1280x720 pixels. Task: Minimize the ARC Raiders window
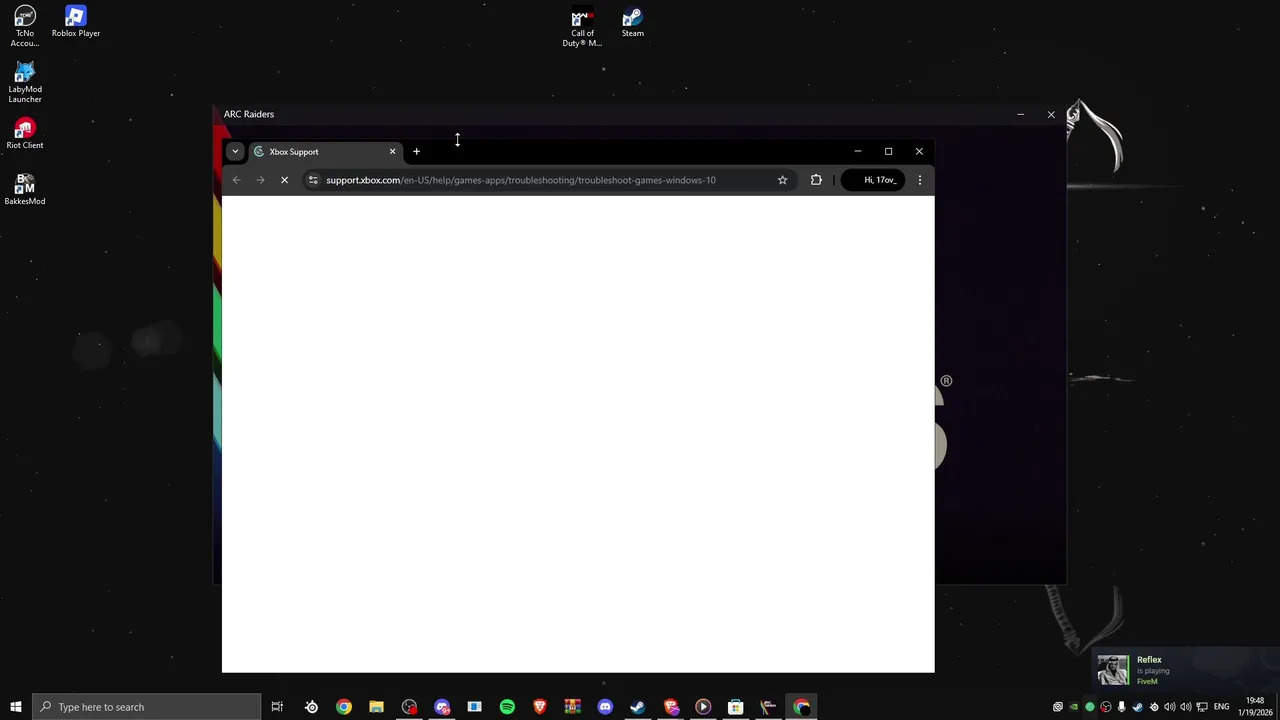coord(1020,114)
